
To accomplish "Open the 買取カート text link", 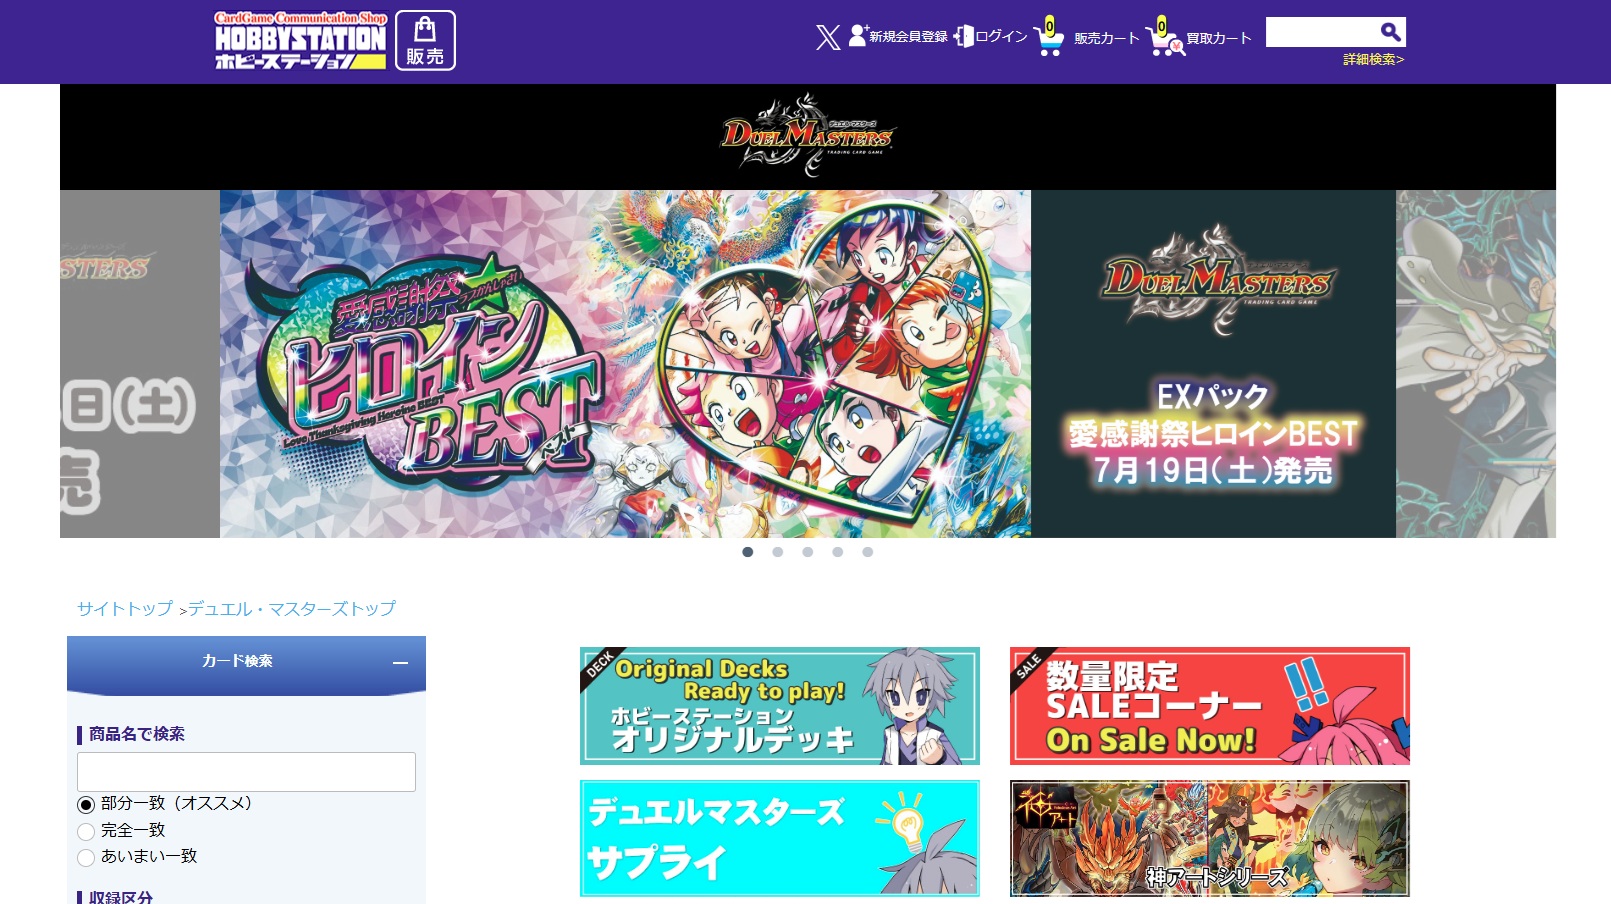I will pos(1219,38).
